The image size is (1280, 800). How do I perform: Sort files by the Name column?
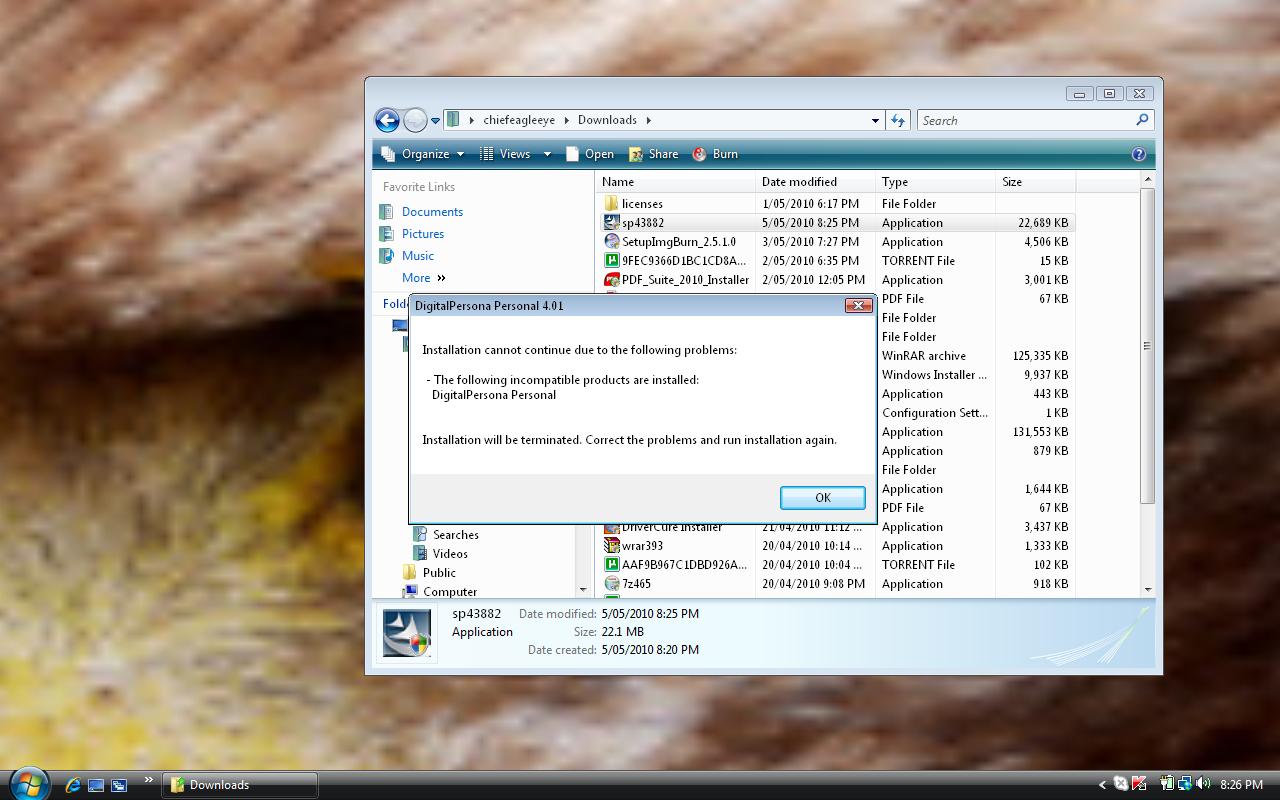[676, 182]
